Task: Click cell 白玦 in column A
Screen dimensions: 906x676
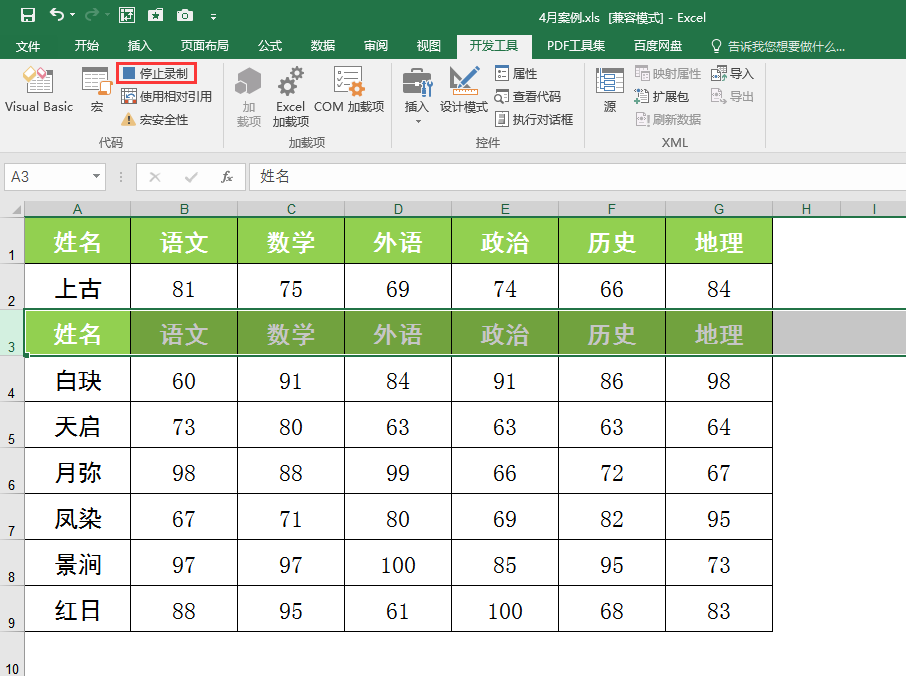Action: click(77, 379)
